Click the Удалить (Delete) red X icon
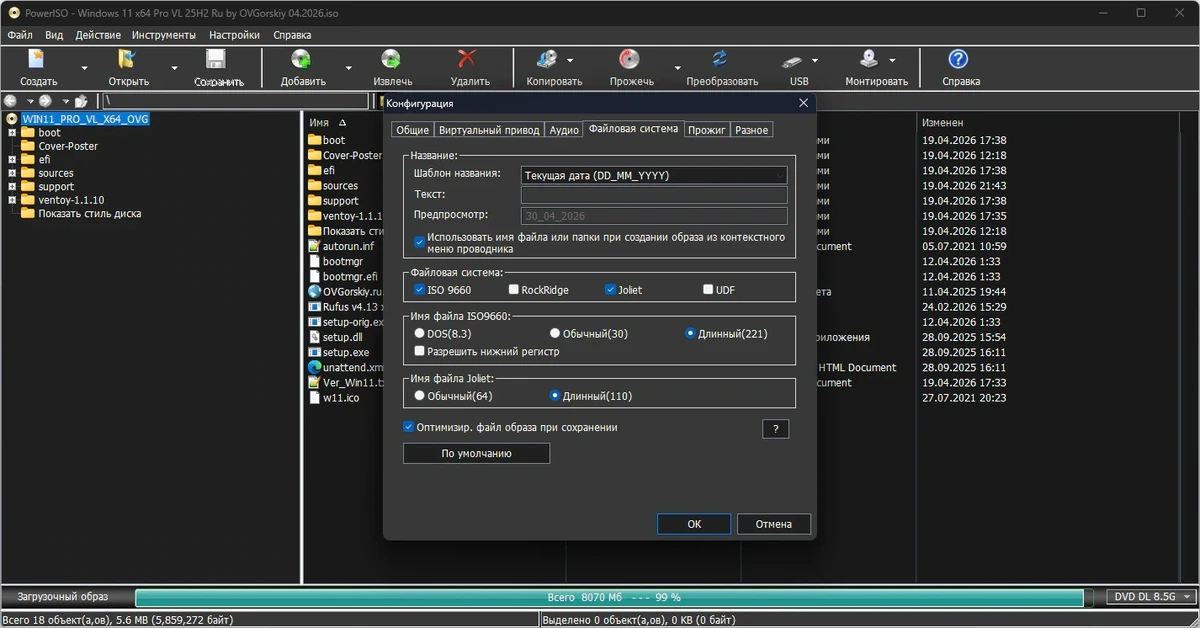1200x628 pixels. [x=467, y=59]
